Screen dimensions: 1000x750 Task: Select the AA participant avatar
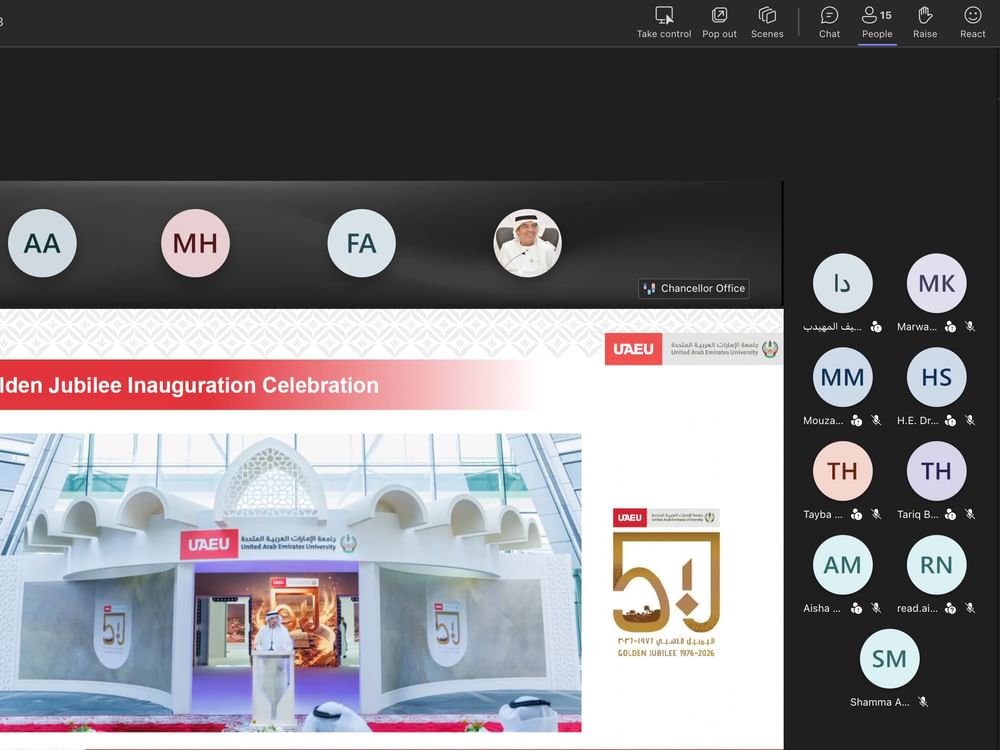42,243
